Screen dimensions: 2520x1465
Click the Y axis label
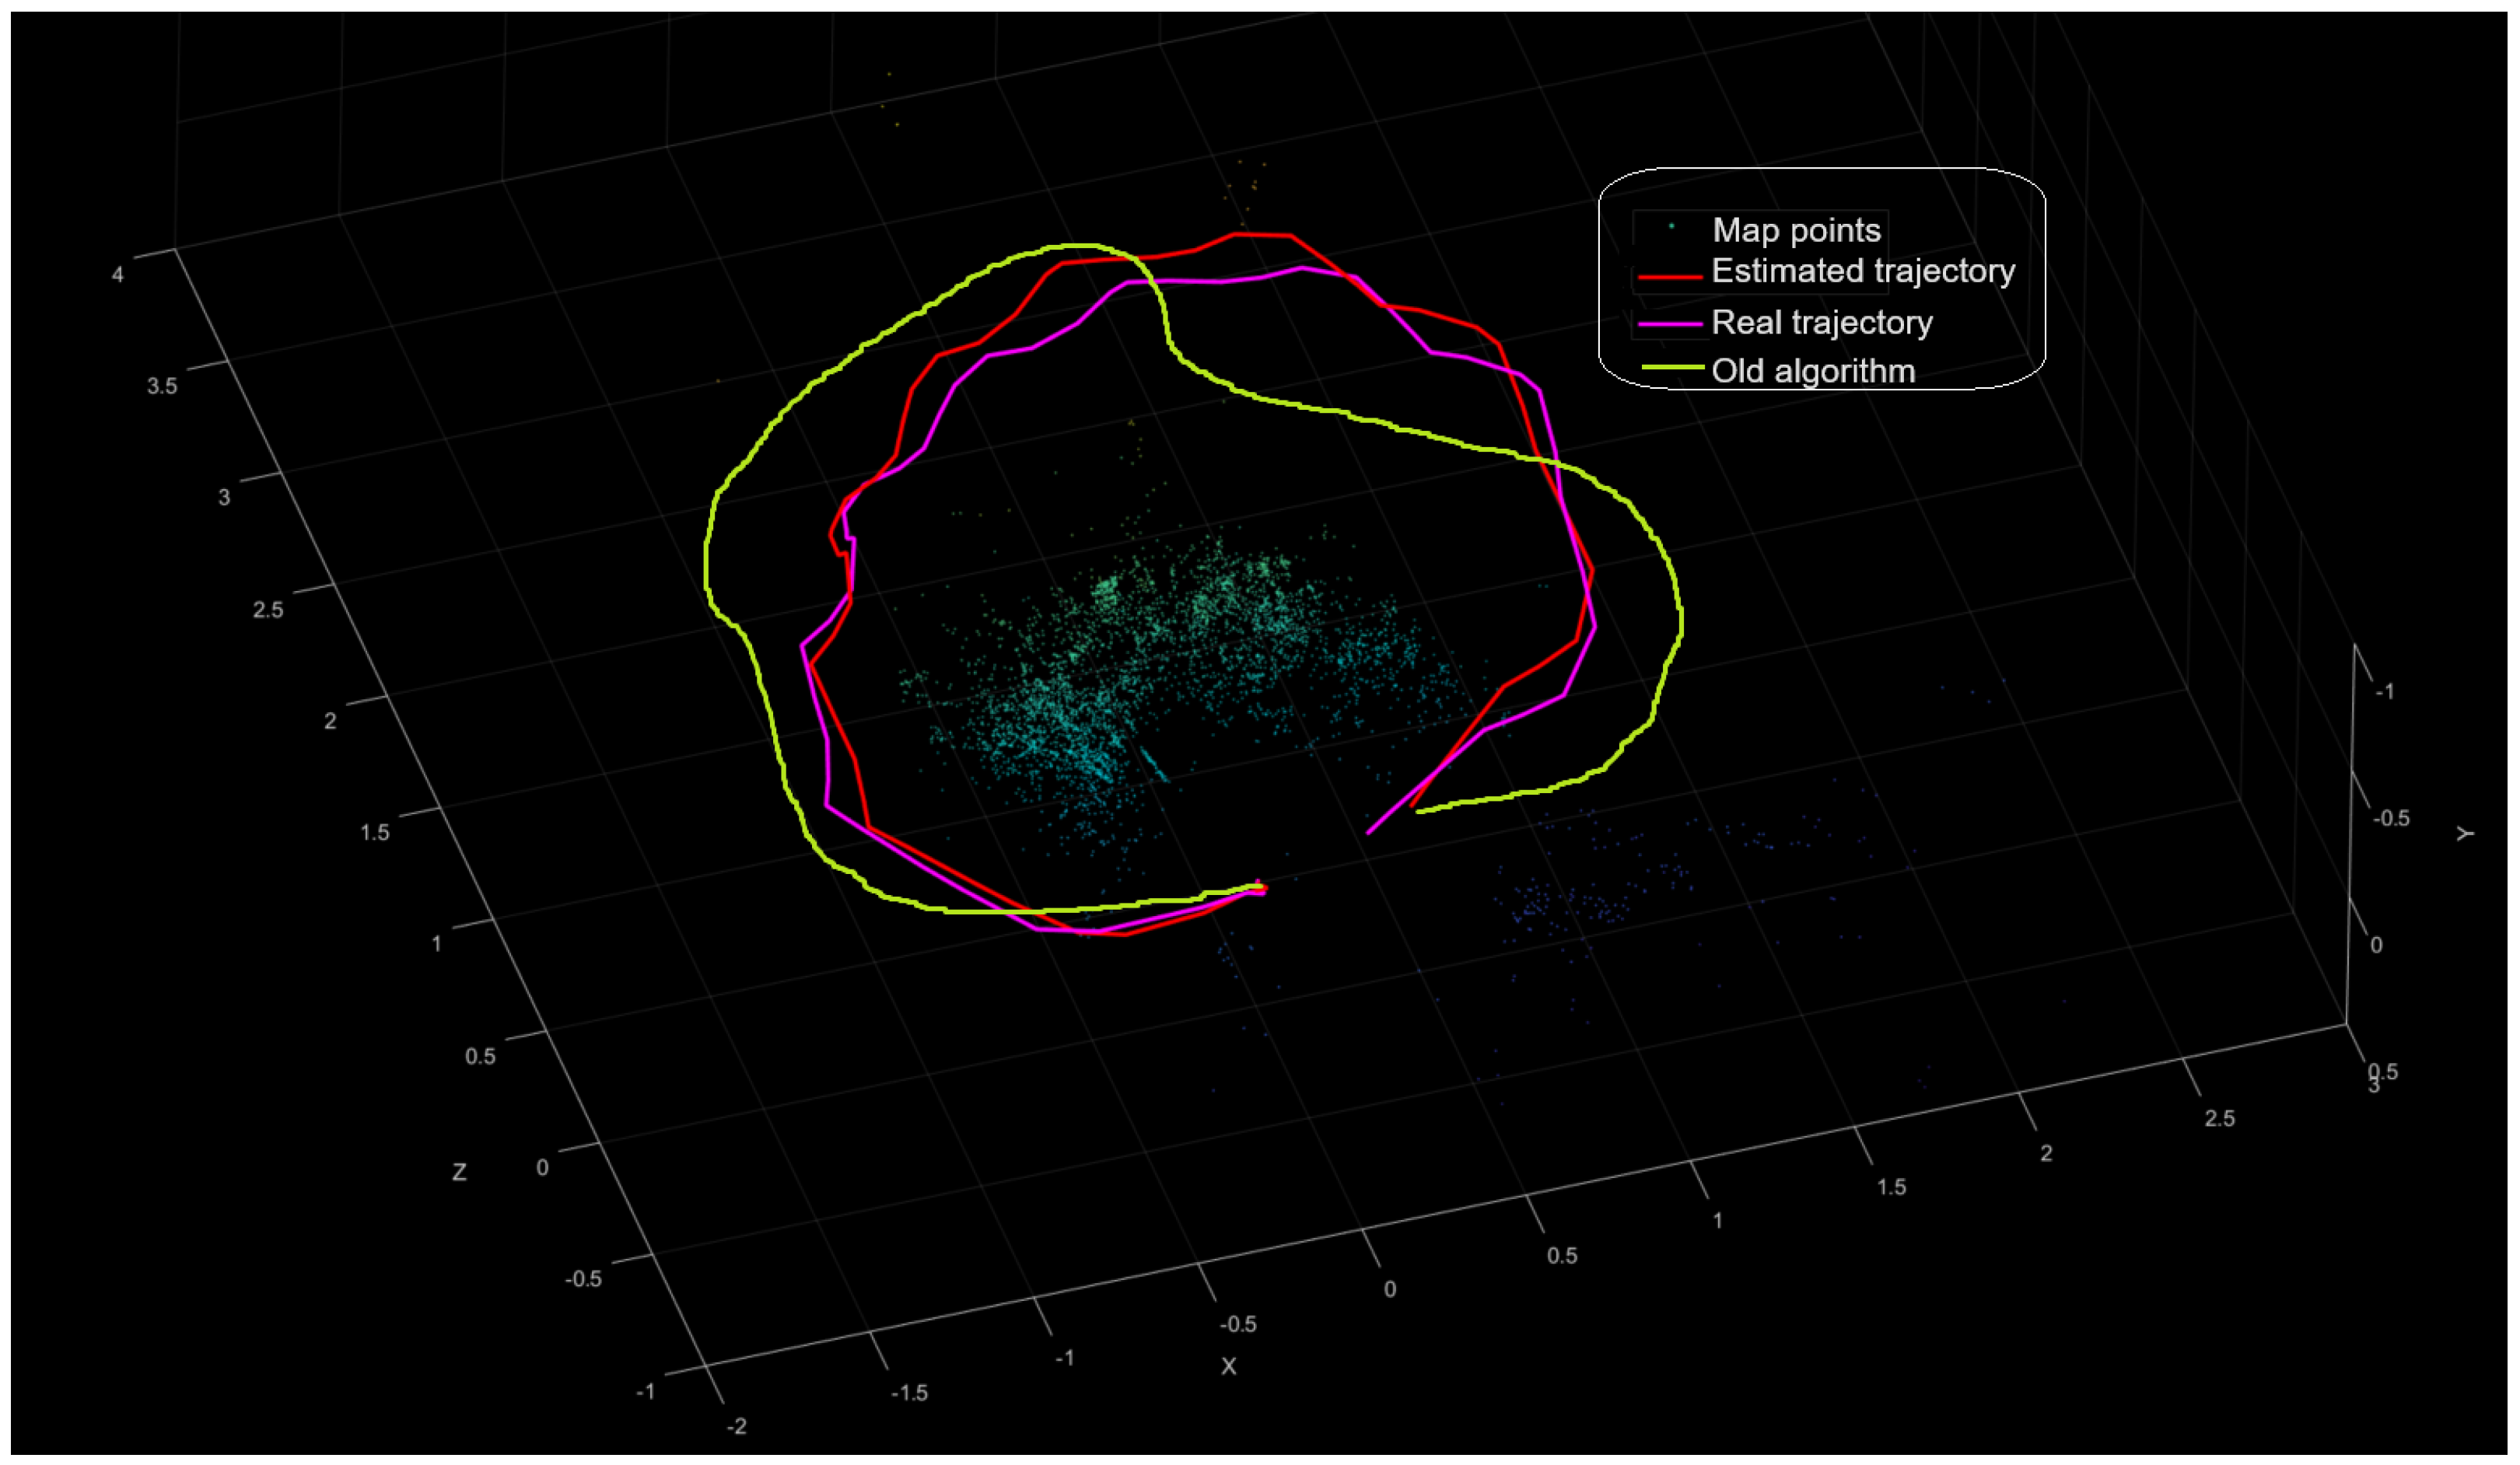point(2465,833)
